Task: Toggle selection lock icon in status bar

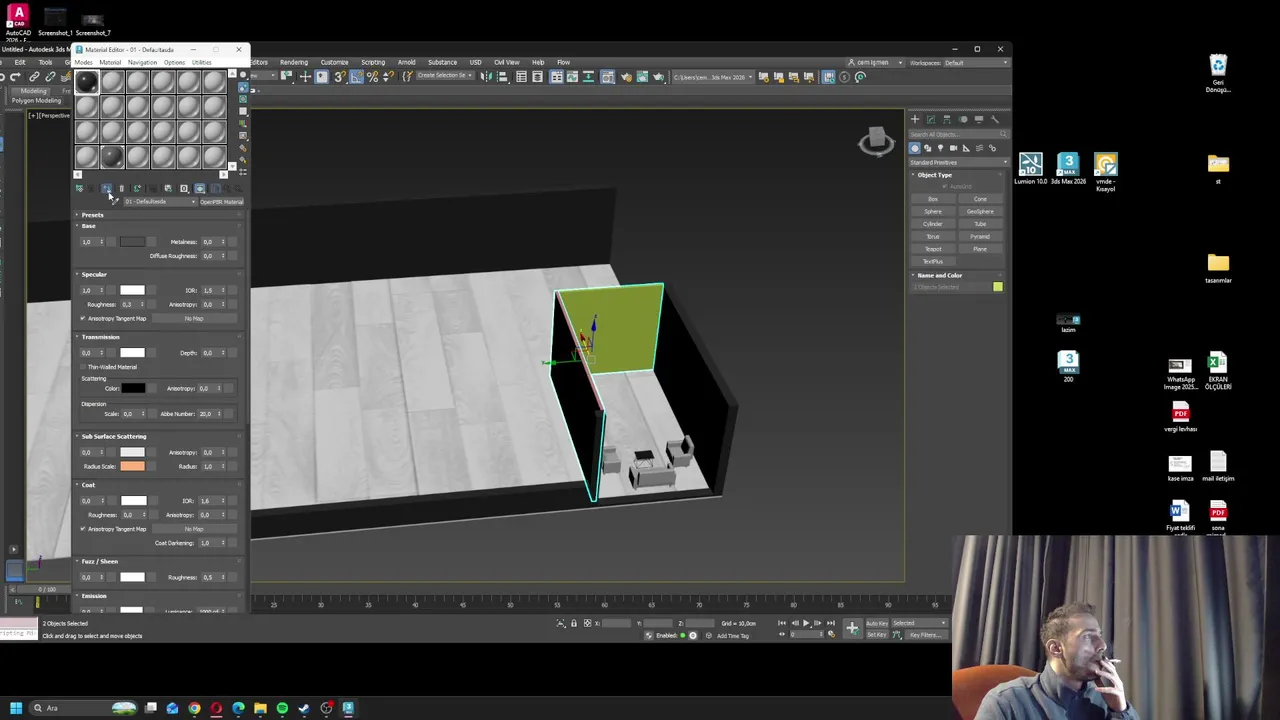Action: (x=573, y=623)
